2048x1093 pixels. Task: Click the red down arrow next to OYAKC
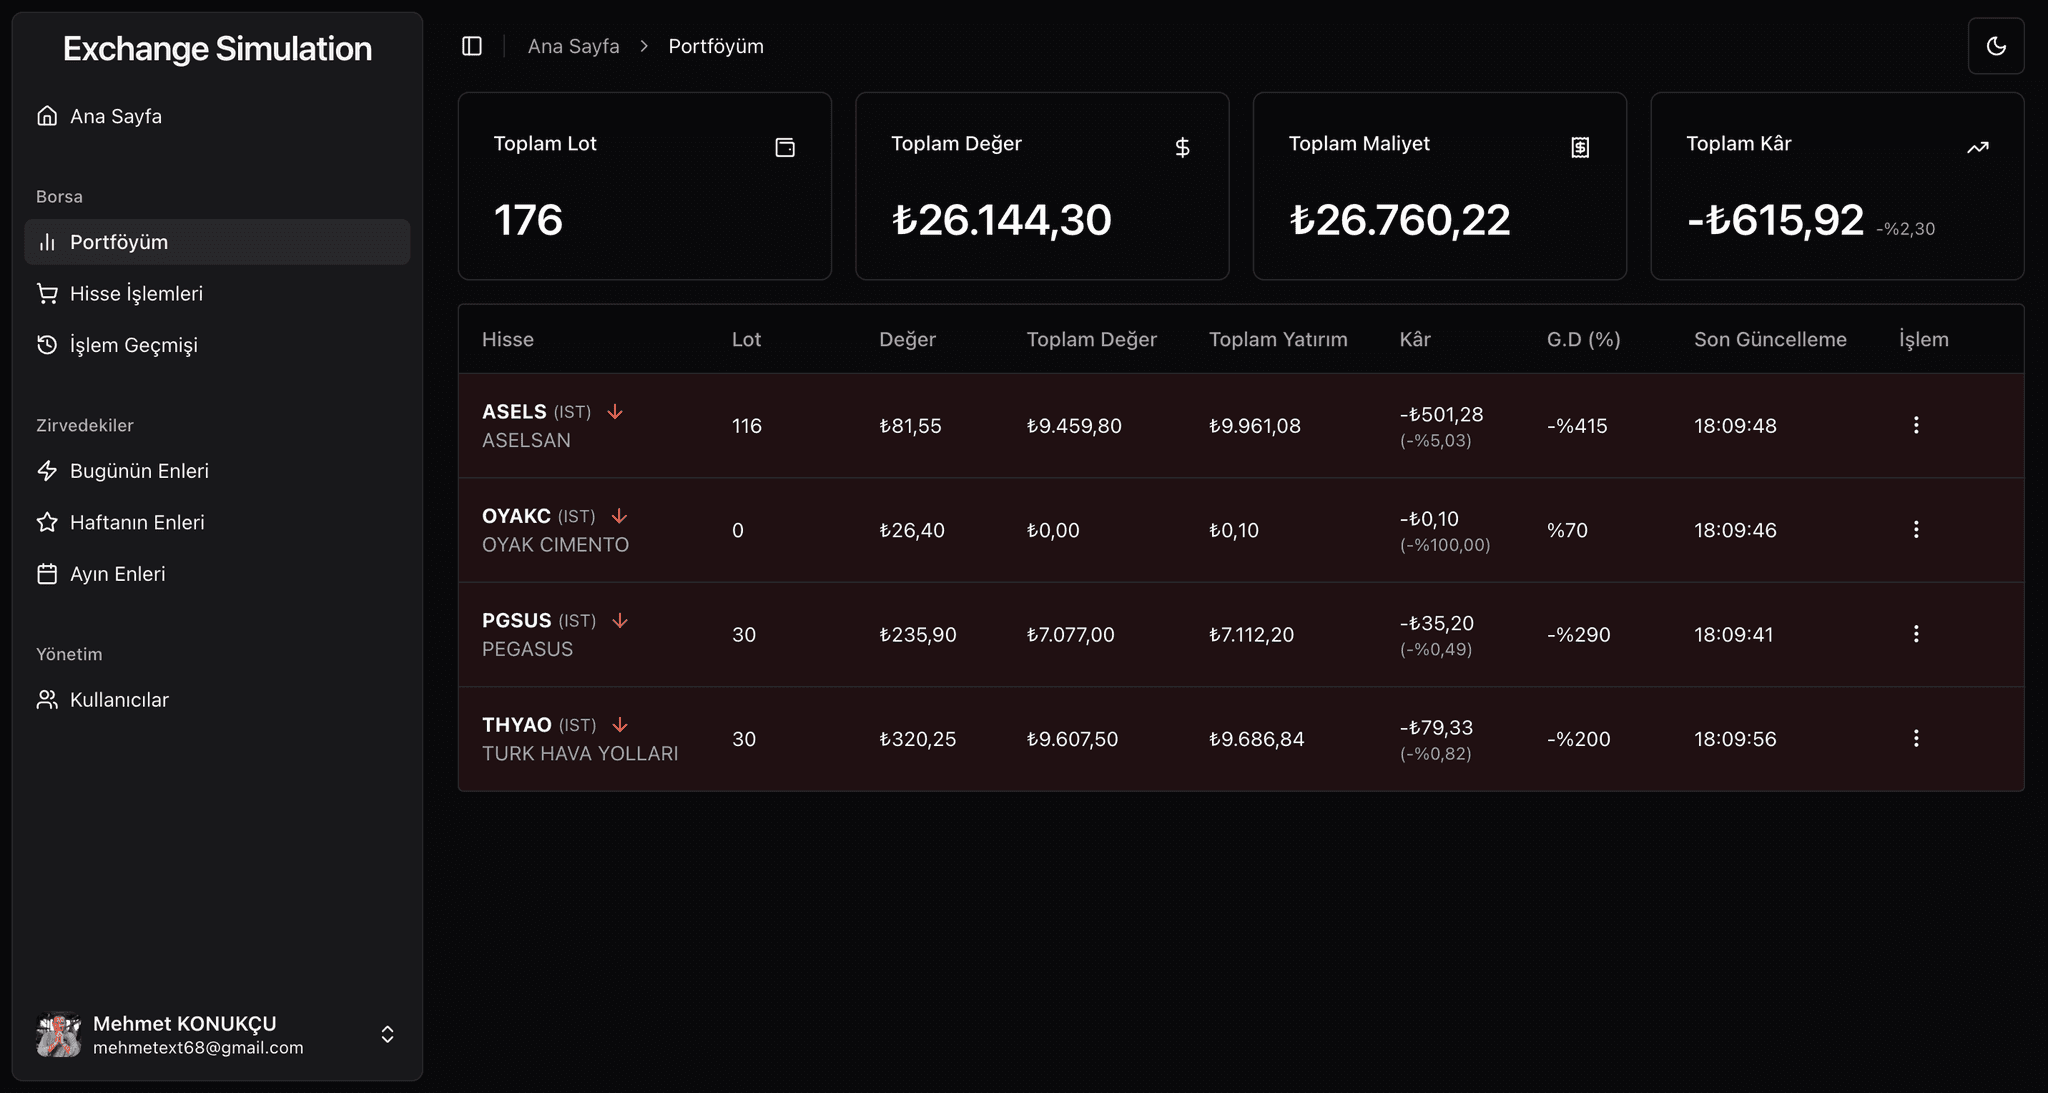point(619,516)
